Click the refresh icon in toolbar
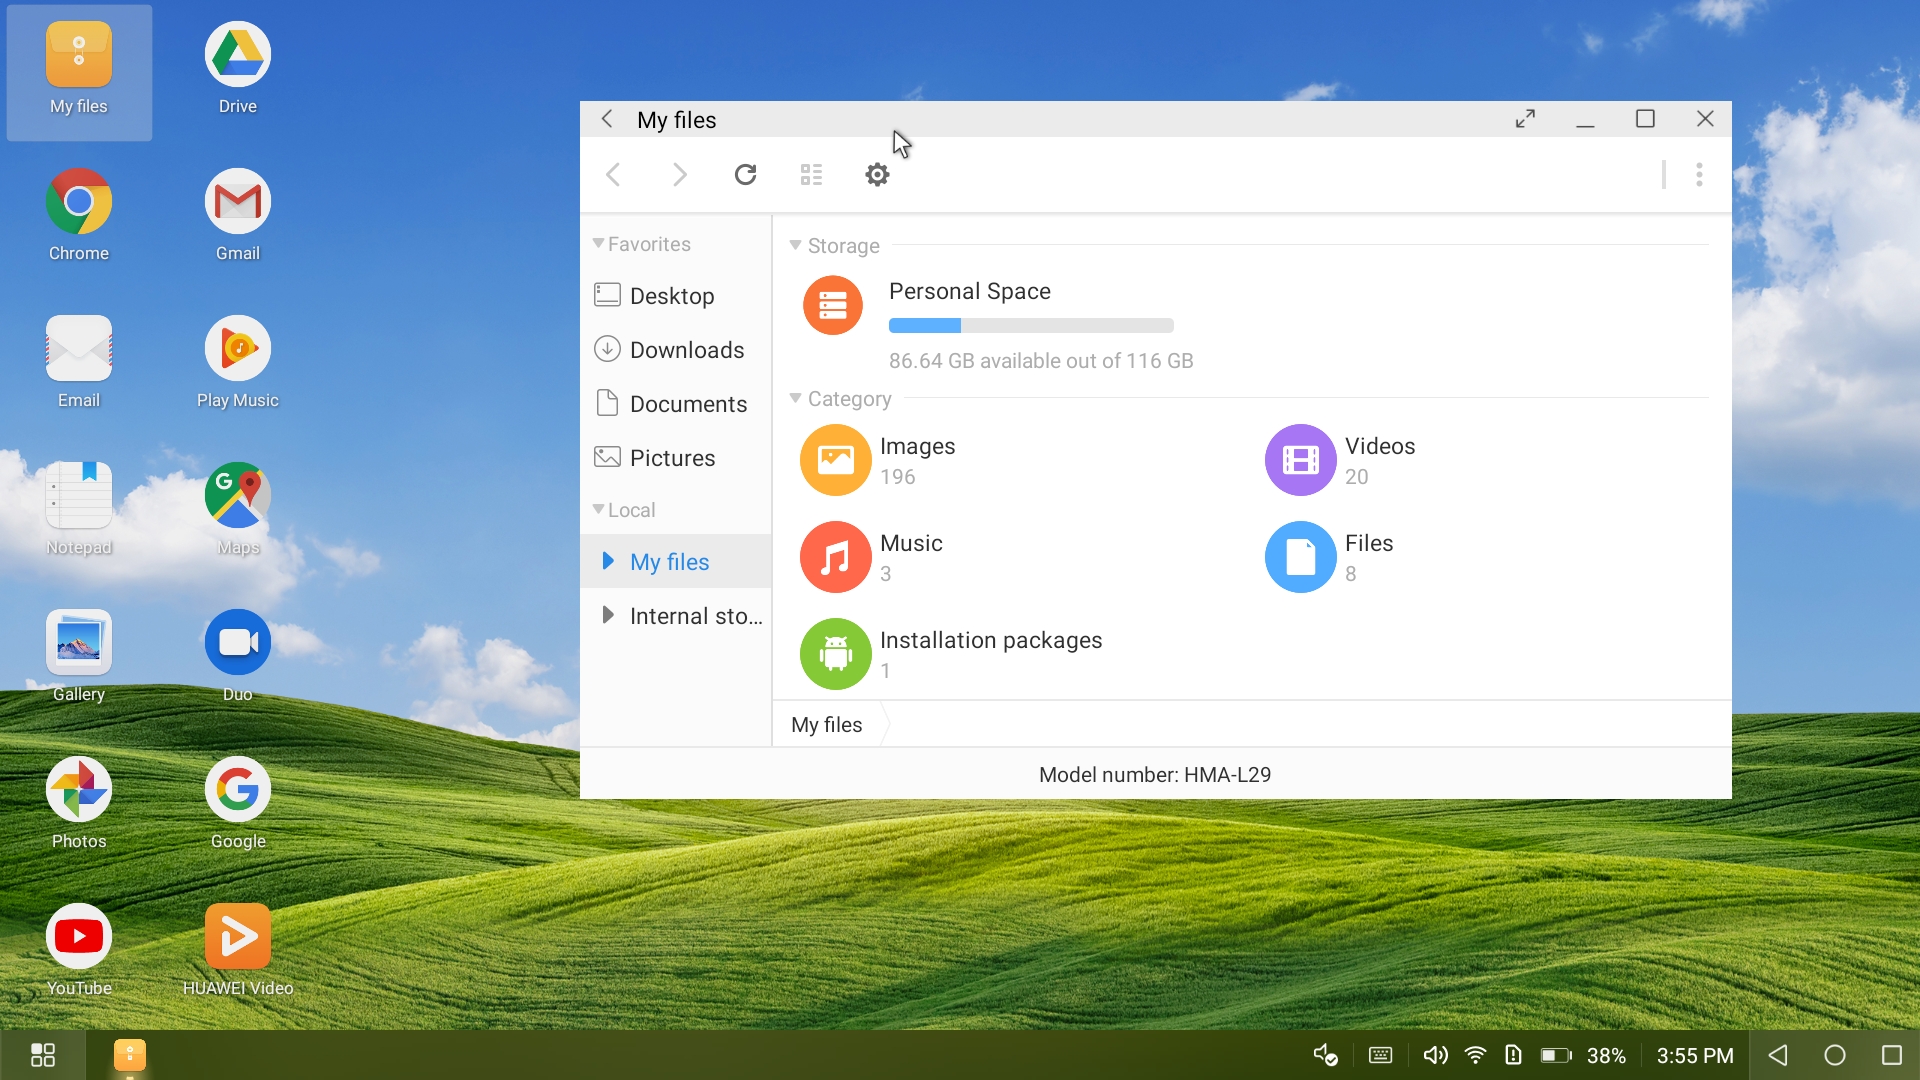The width and height of the screenshot is (1920, 1080). [x=745, y=175]
